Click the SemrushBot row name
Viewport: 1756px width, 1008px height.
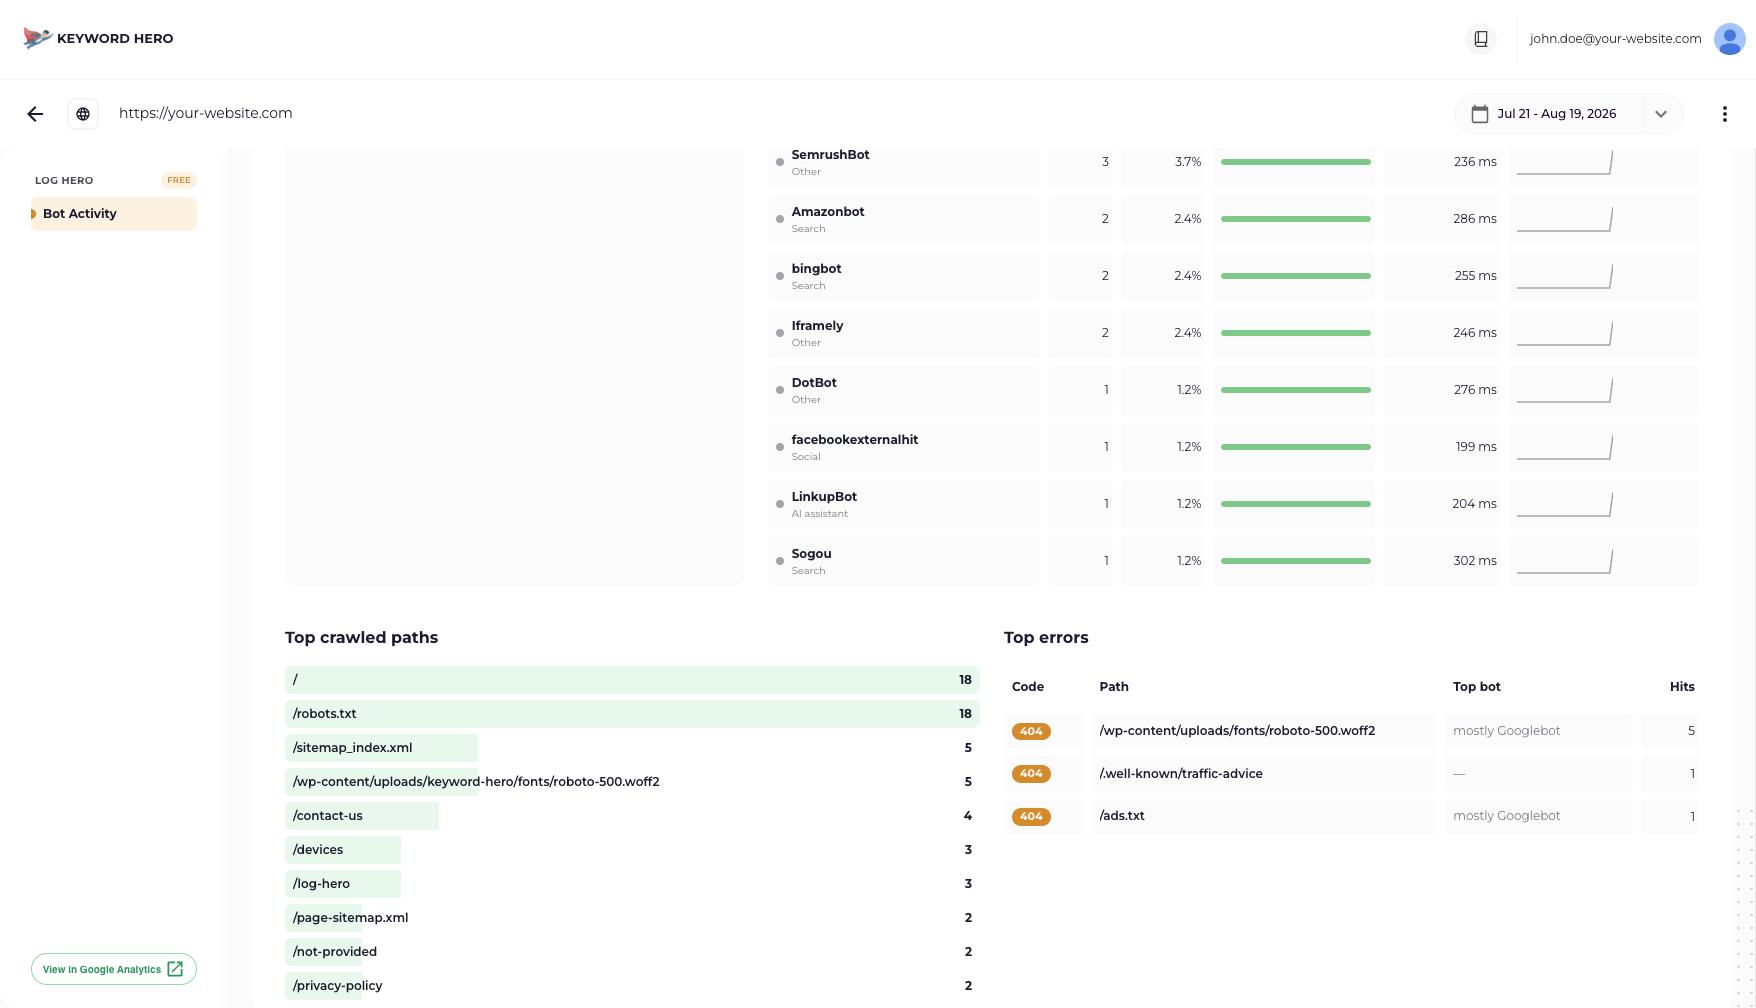[830, 155]
